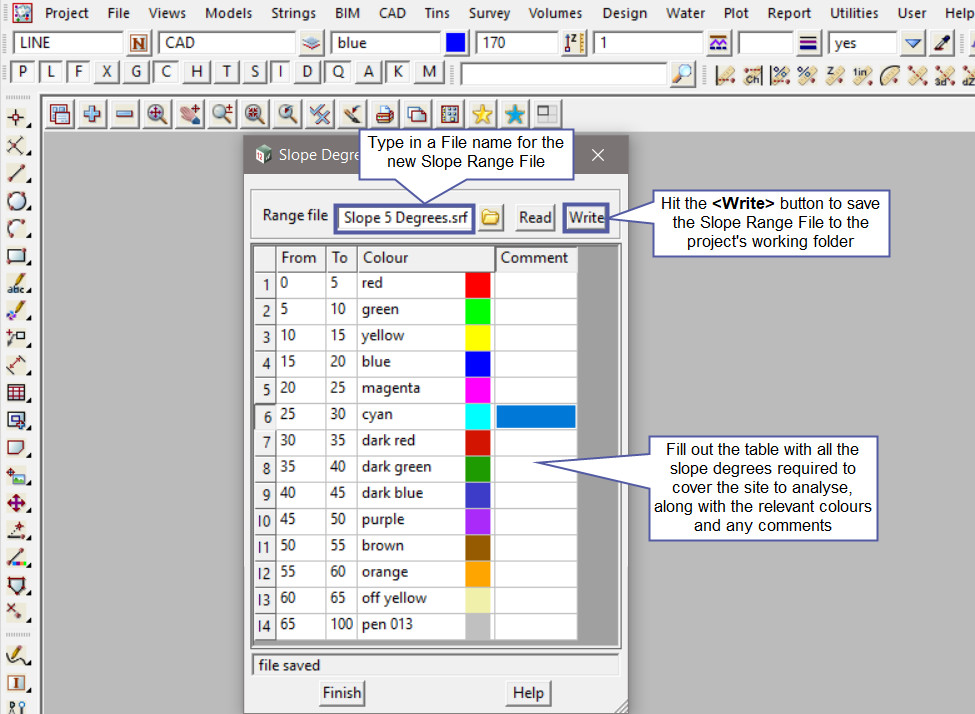This screenshot has width=975, height=714.
Task: Open the Survey menu
Action: pyautogui.click(x=489, y=13)
